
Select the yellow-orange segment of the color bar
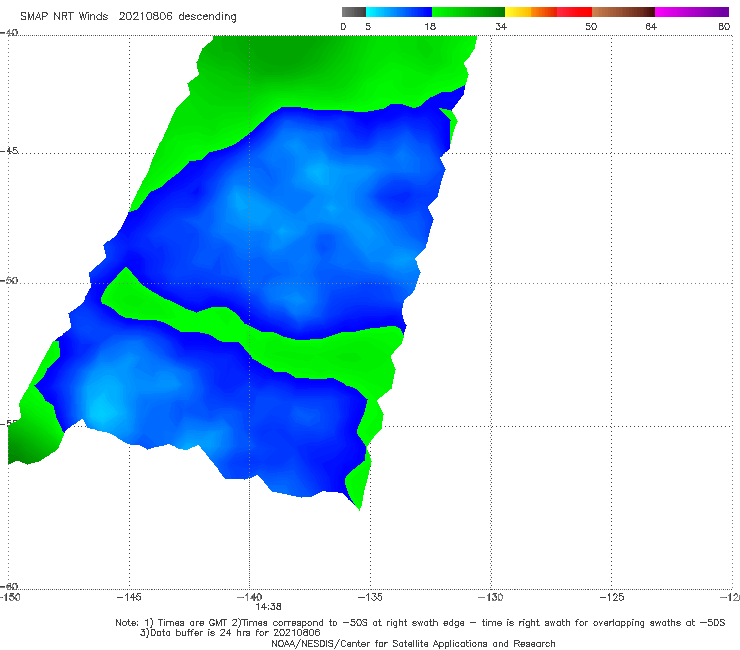pyautogui.click(x=531, y=12)
